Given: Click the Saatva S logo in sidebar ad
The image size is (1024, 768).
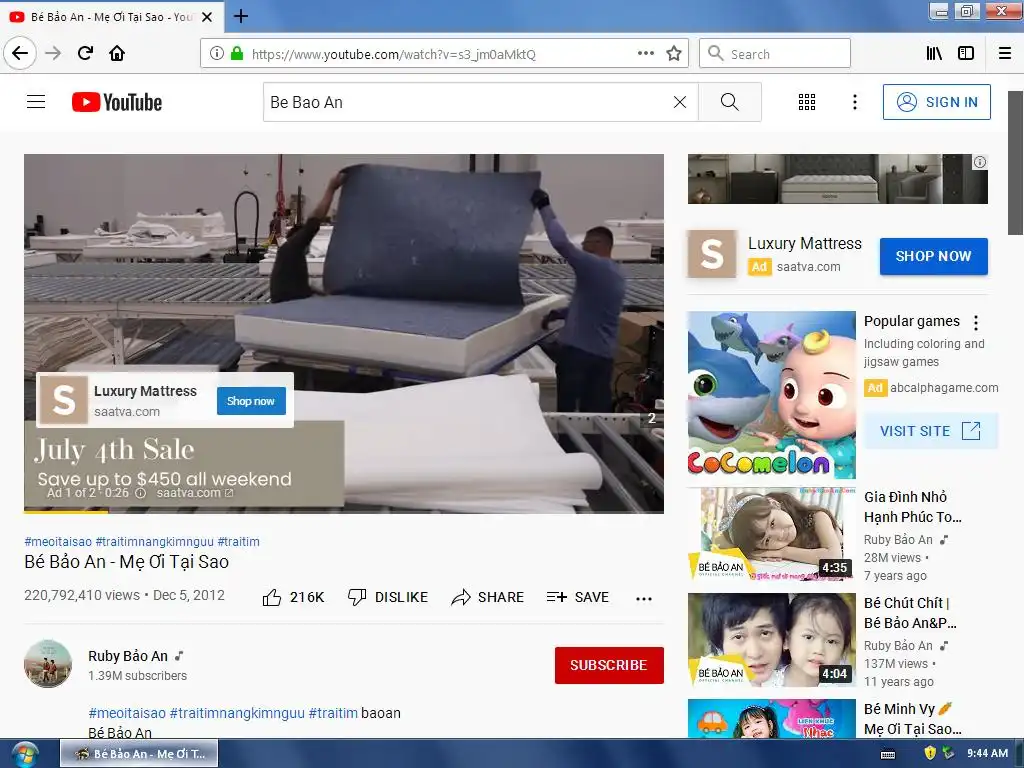Looking at the screenshot, I should pyautogui.click(x=712, y=254).
